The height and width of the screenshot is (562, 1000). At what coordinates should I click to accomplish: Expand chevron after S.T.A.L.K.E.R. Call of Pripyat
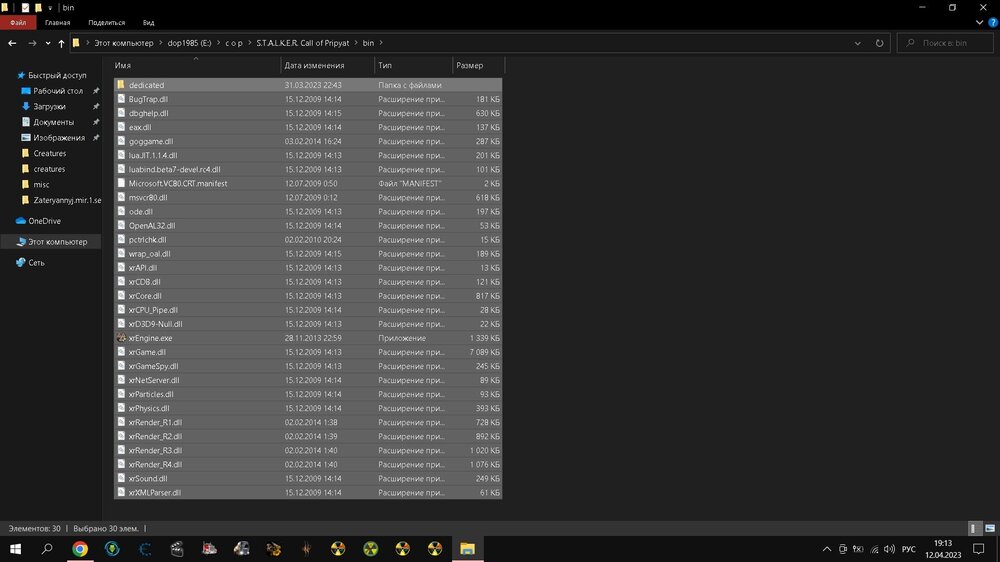[356, 43]
